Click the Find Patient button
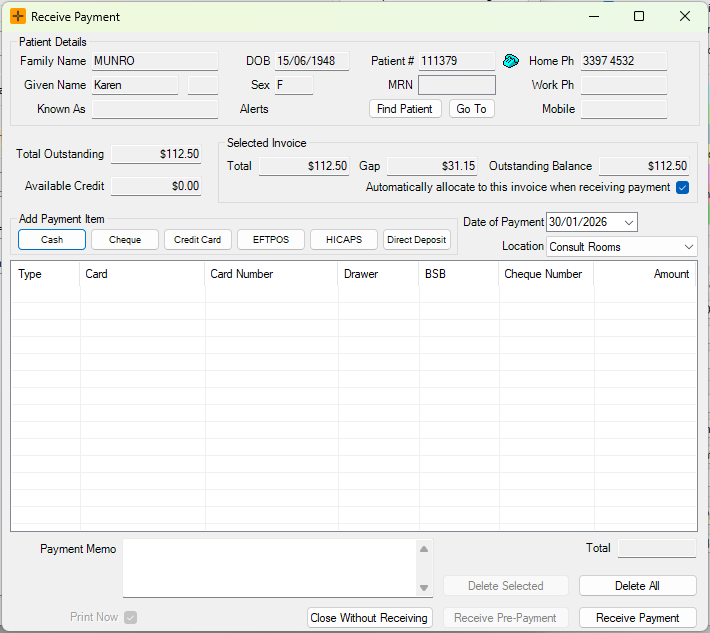Screen dimensions: 710x633 coord(405,109)
